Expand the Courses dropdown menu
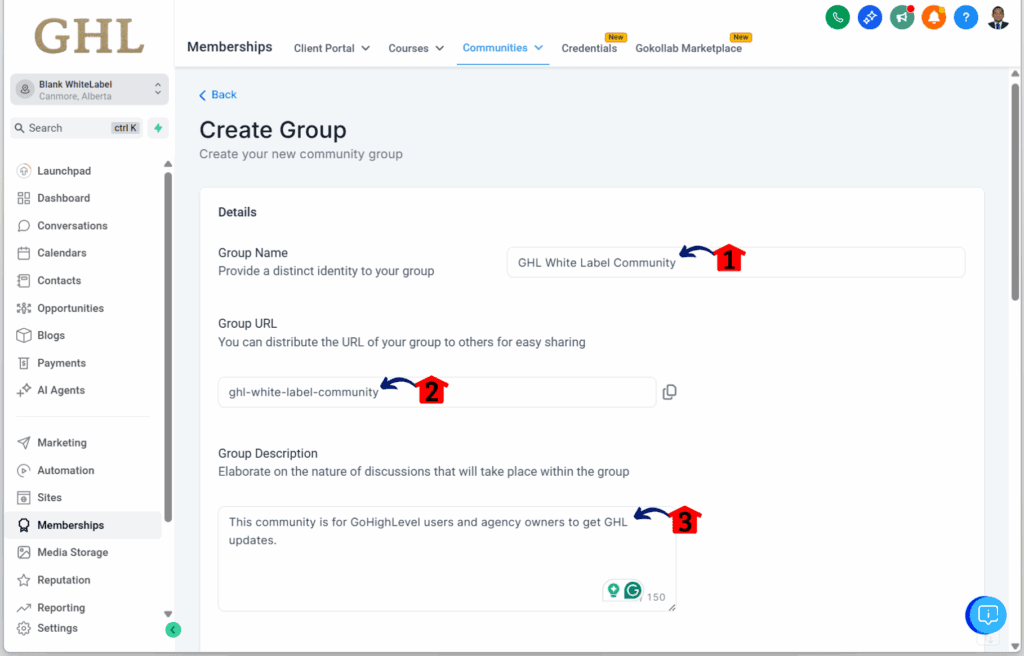This screenshot has height=656, width=1024. pyautogui.click(x=416, y=48)
